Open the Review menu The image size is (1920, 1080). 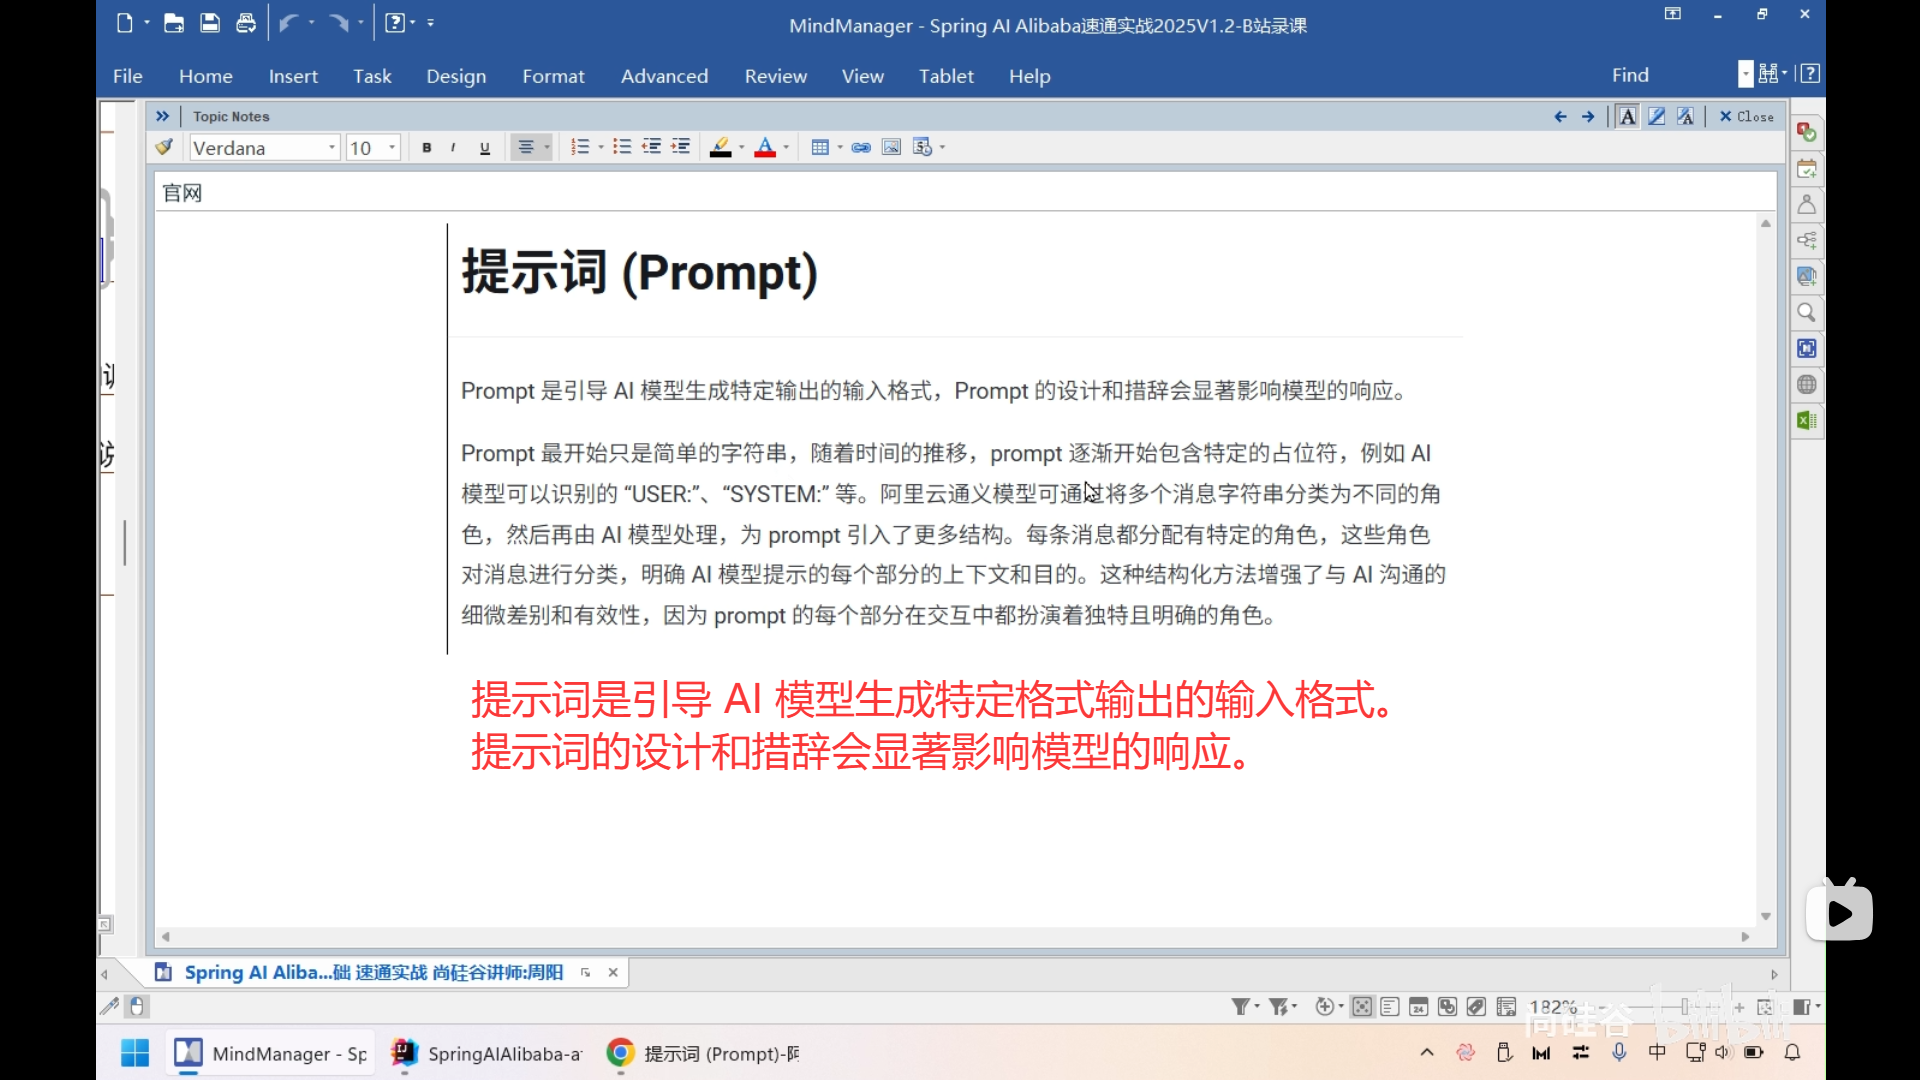coord(776,75)
